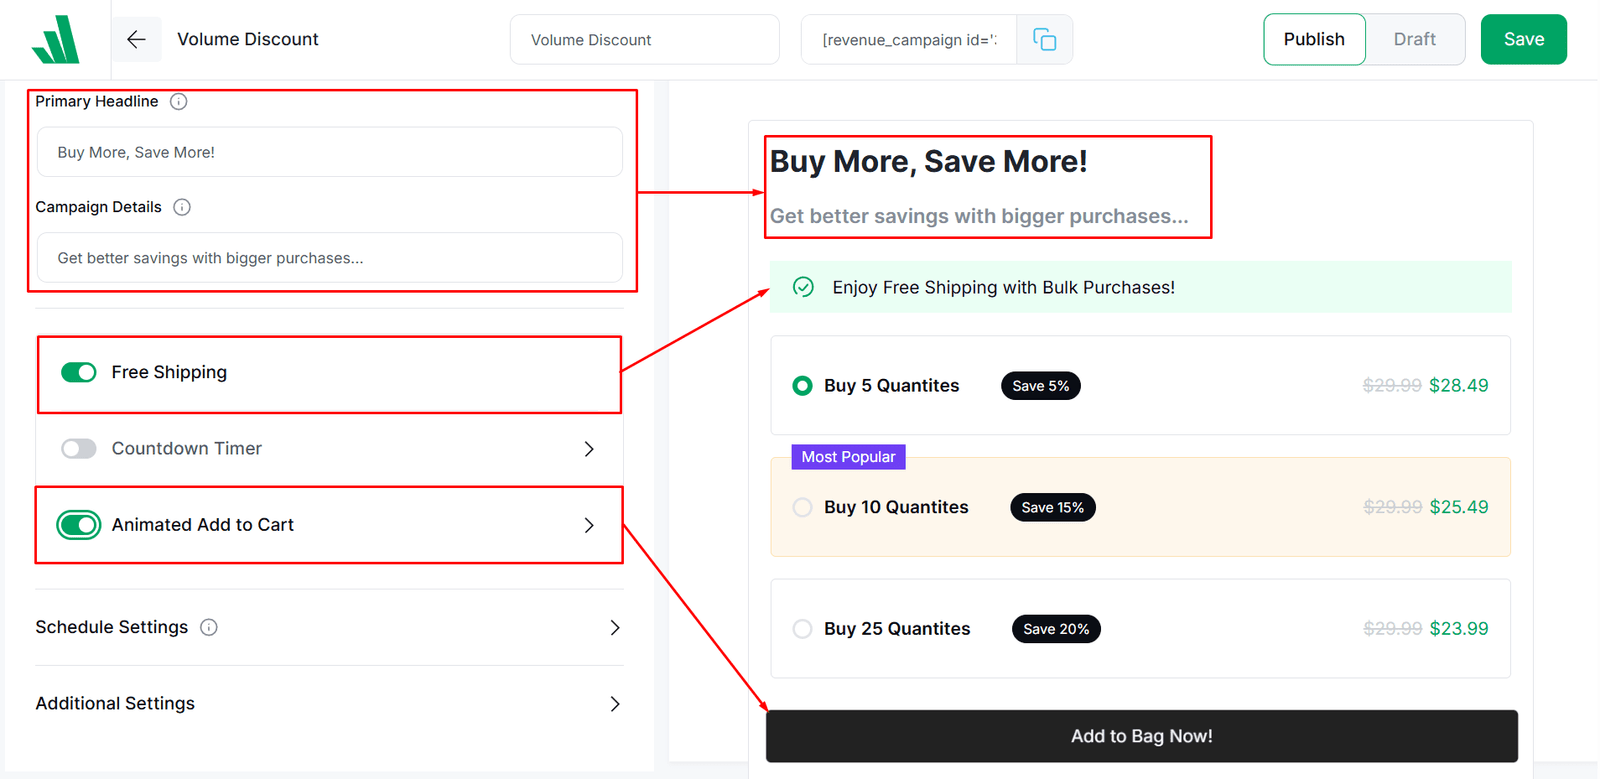The height and width of the screenshot is (779, 1600).
Task: Click the green app logo
Action: coord(56,40)
